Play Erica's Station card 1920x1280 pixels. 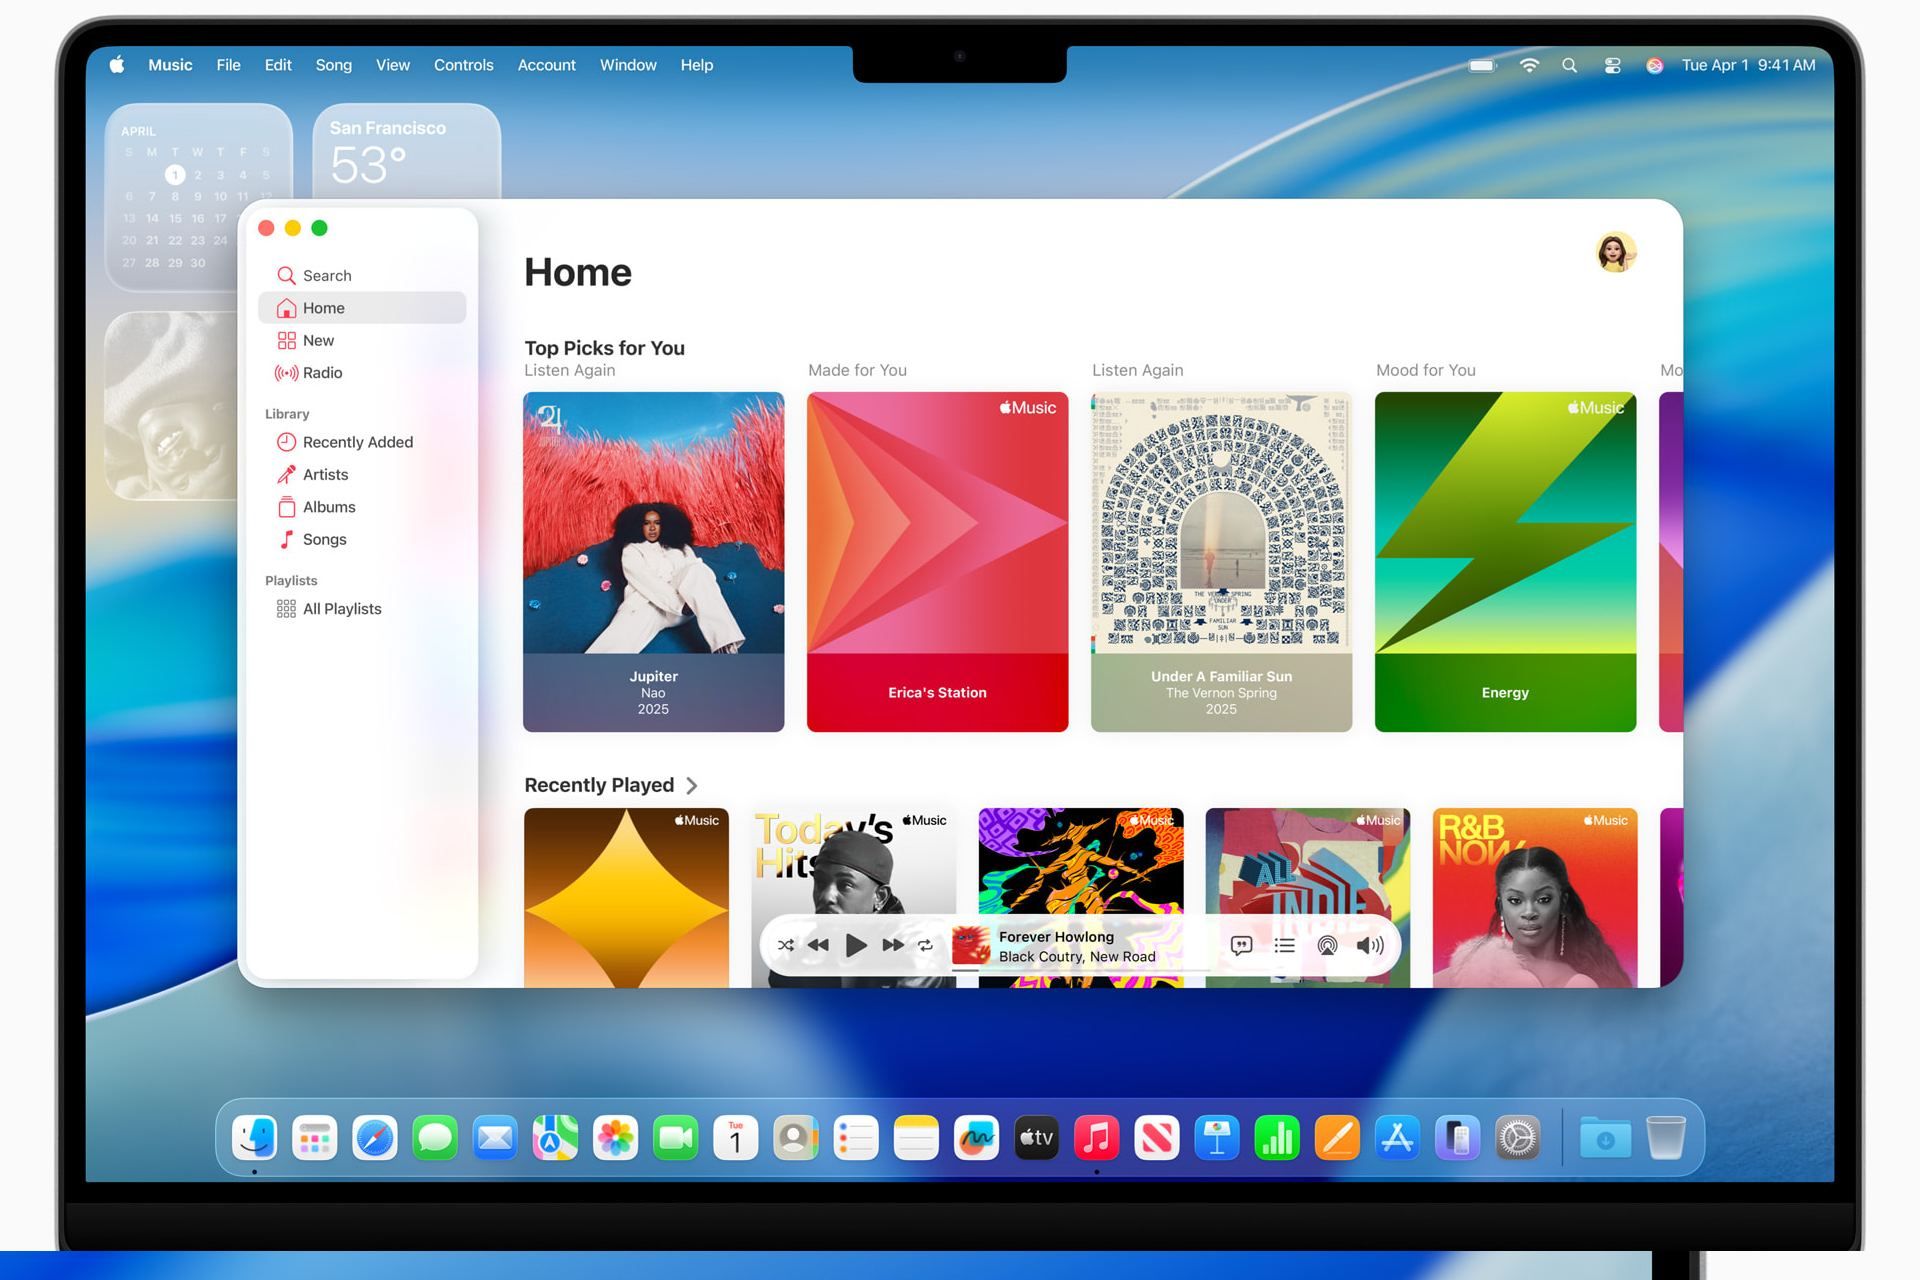[x=937, y=562]
